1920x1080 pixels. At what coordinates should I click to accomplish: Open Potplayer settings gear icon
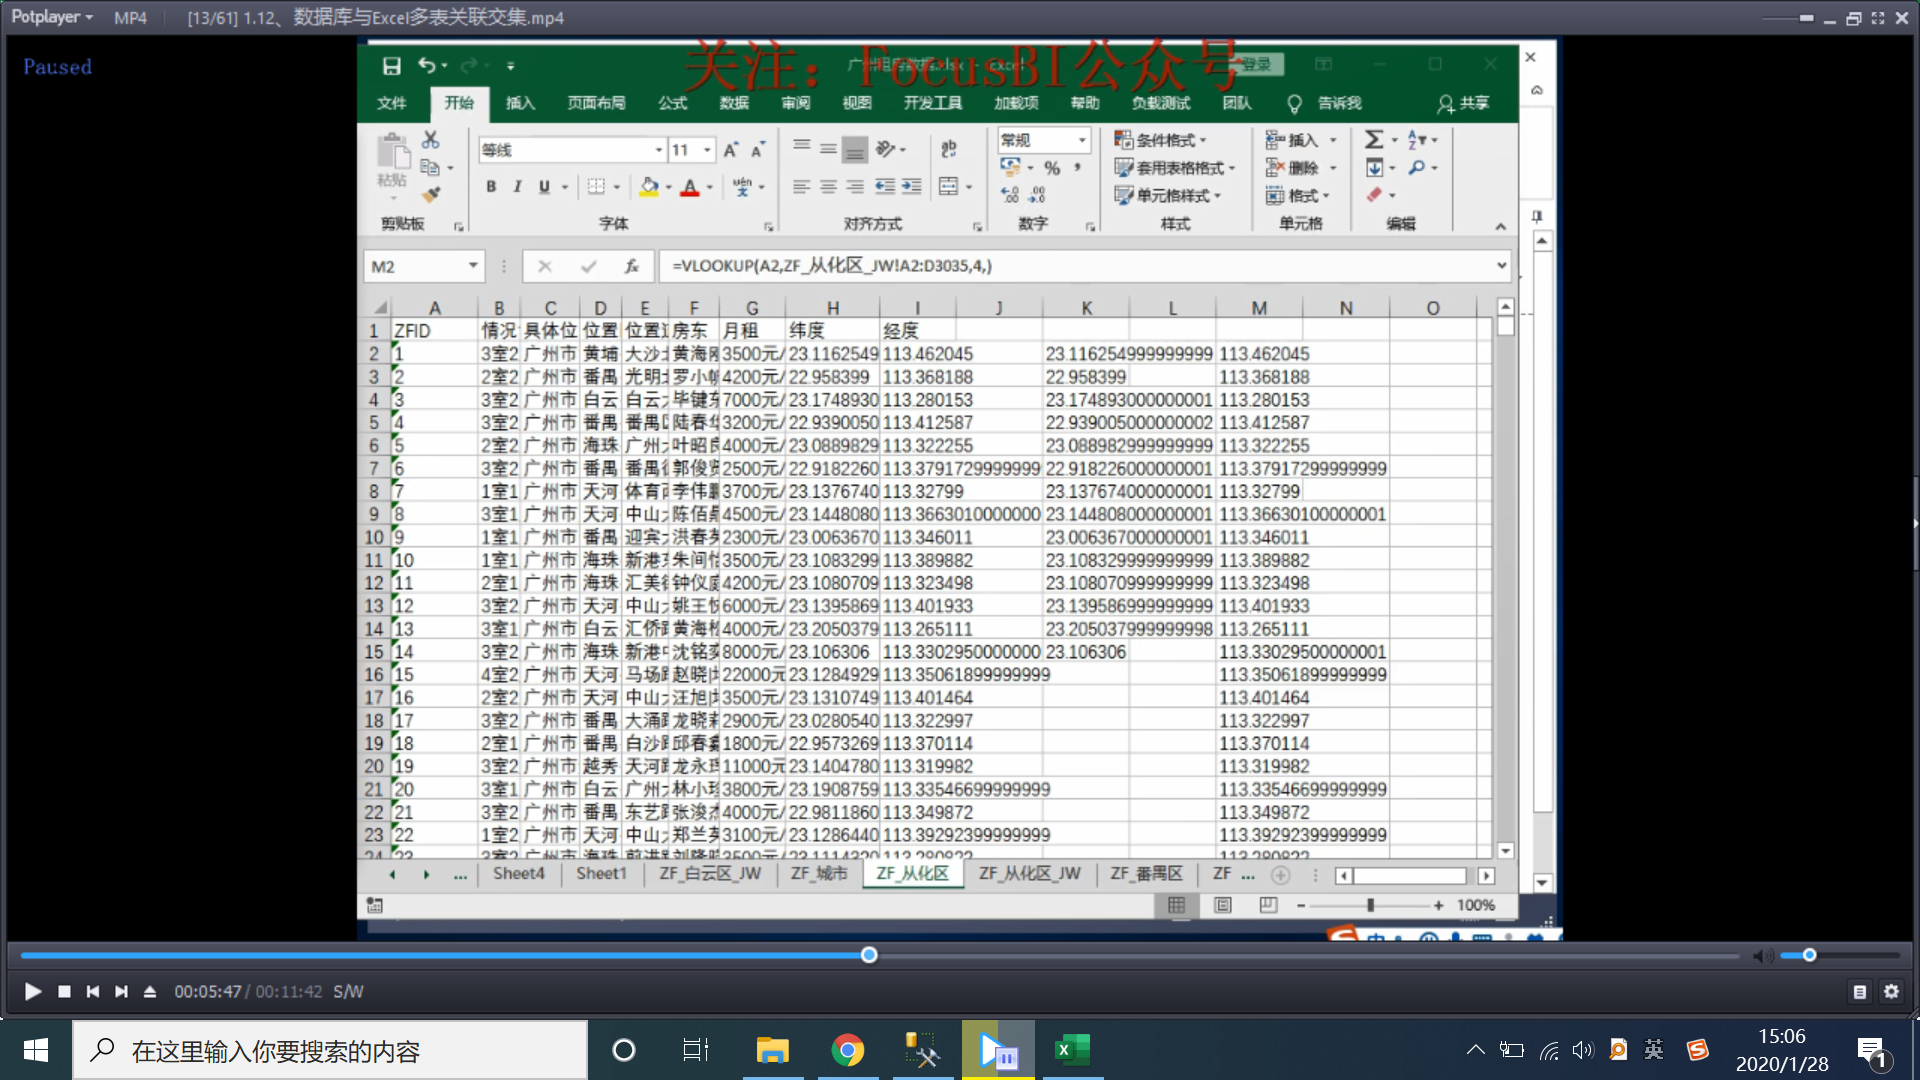pos(1891,991)
